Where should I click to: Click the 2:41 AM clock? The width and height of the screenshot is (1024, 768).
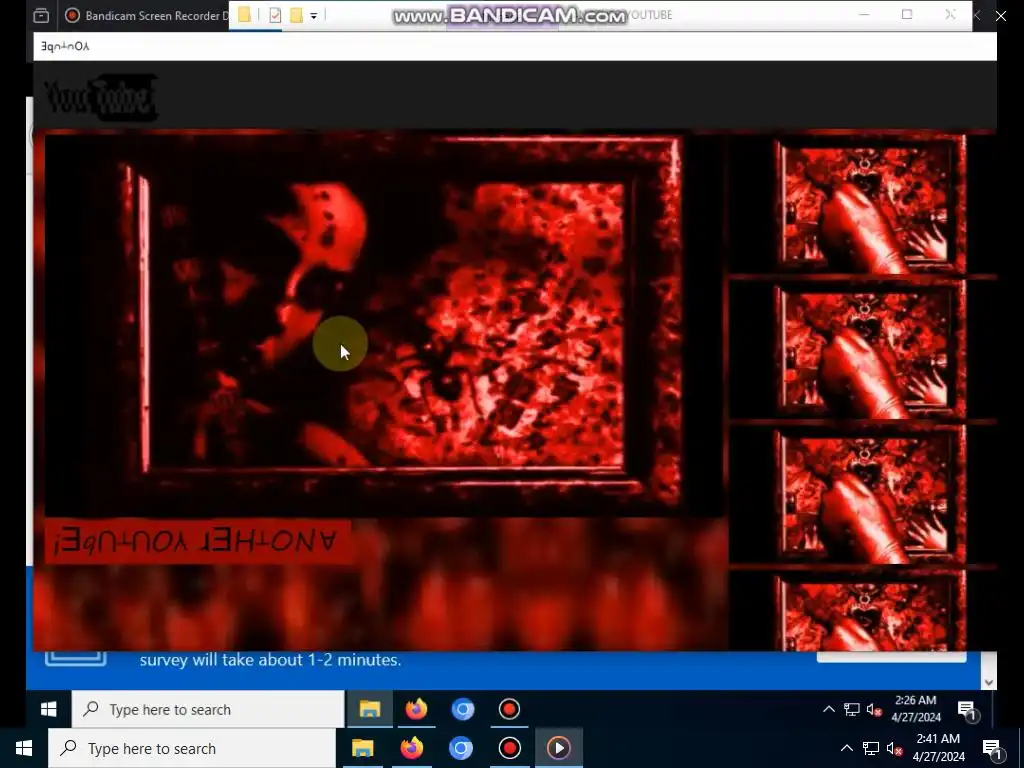[938, 748]
